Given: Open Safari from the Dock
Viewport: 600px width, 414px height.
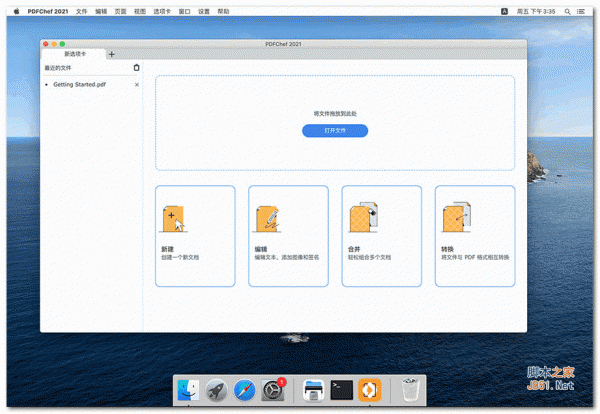Looking at the screenshot, I should click(x=245, y=390).
